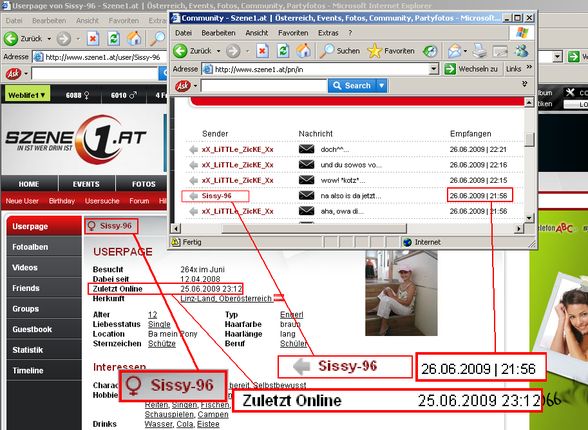Click printer icon in Community toolbar

(x=479, y=51)
